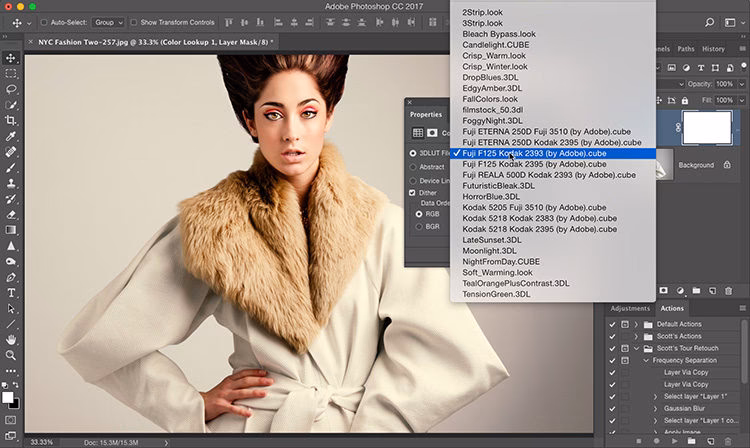Select the Crop tool

pos(11,120)
